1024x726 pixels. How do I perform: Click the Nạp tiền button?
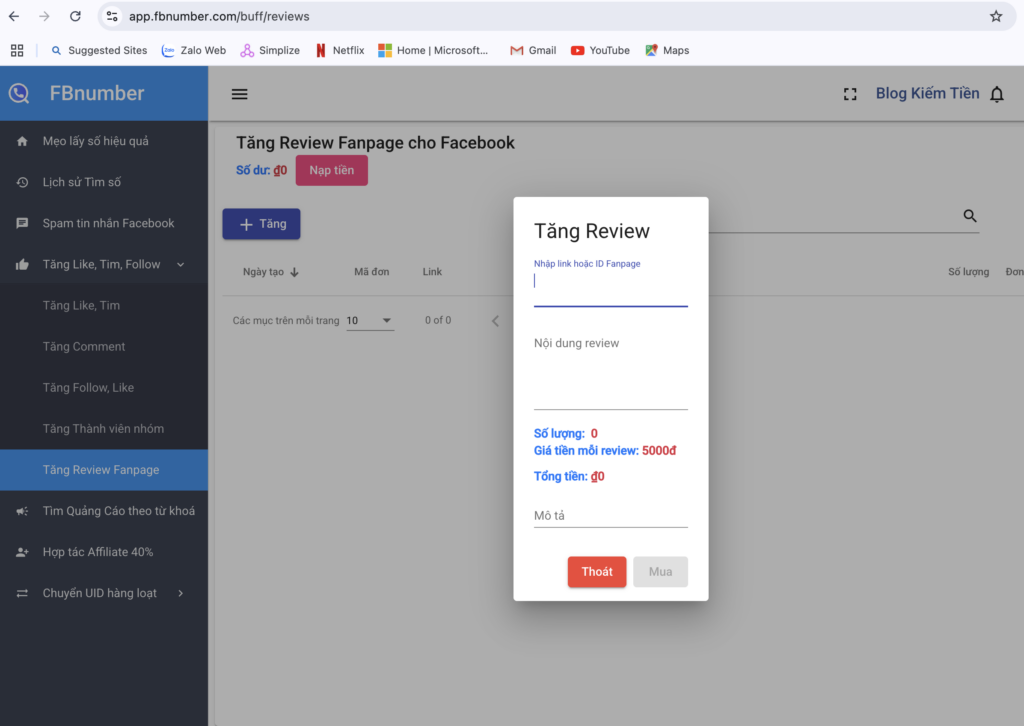tap(331, 171)
